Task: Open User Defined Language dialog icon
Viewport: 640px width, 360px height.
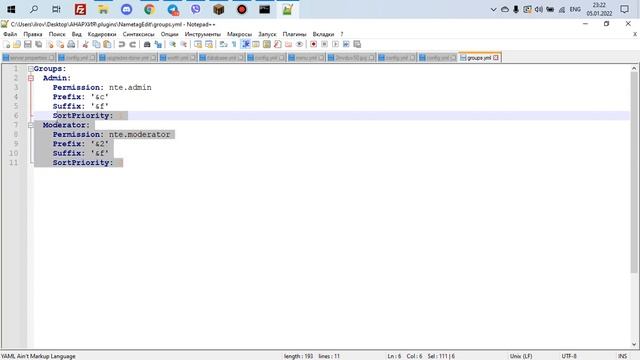Action: tap(256, 44)
